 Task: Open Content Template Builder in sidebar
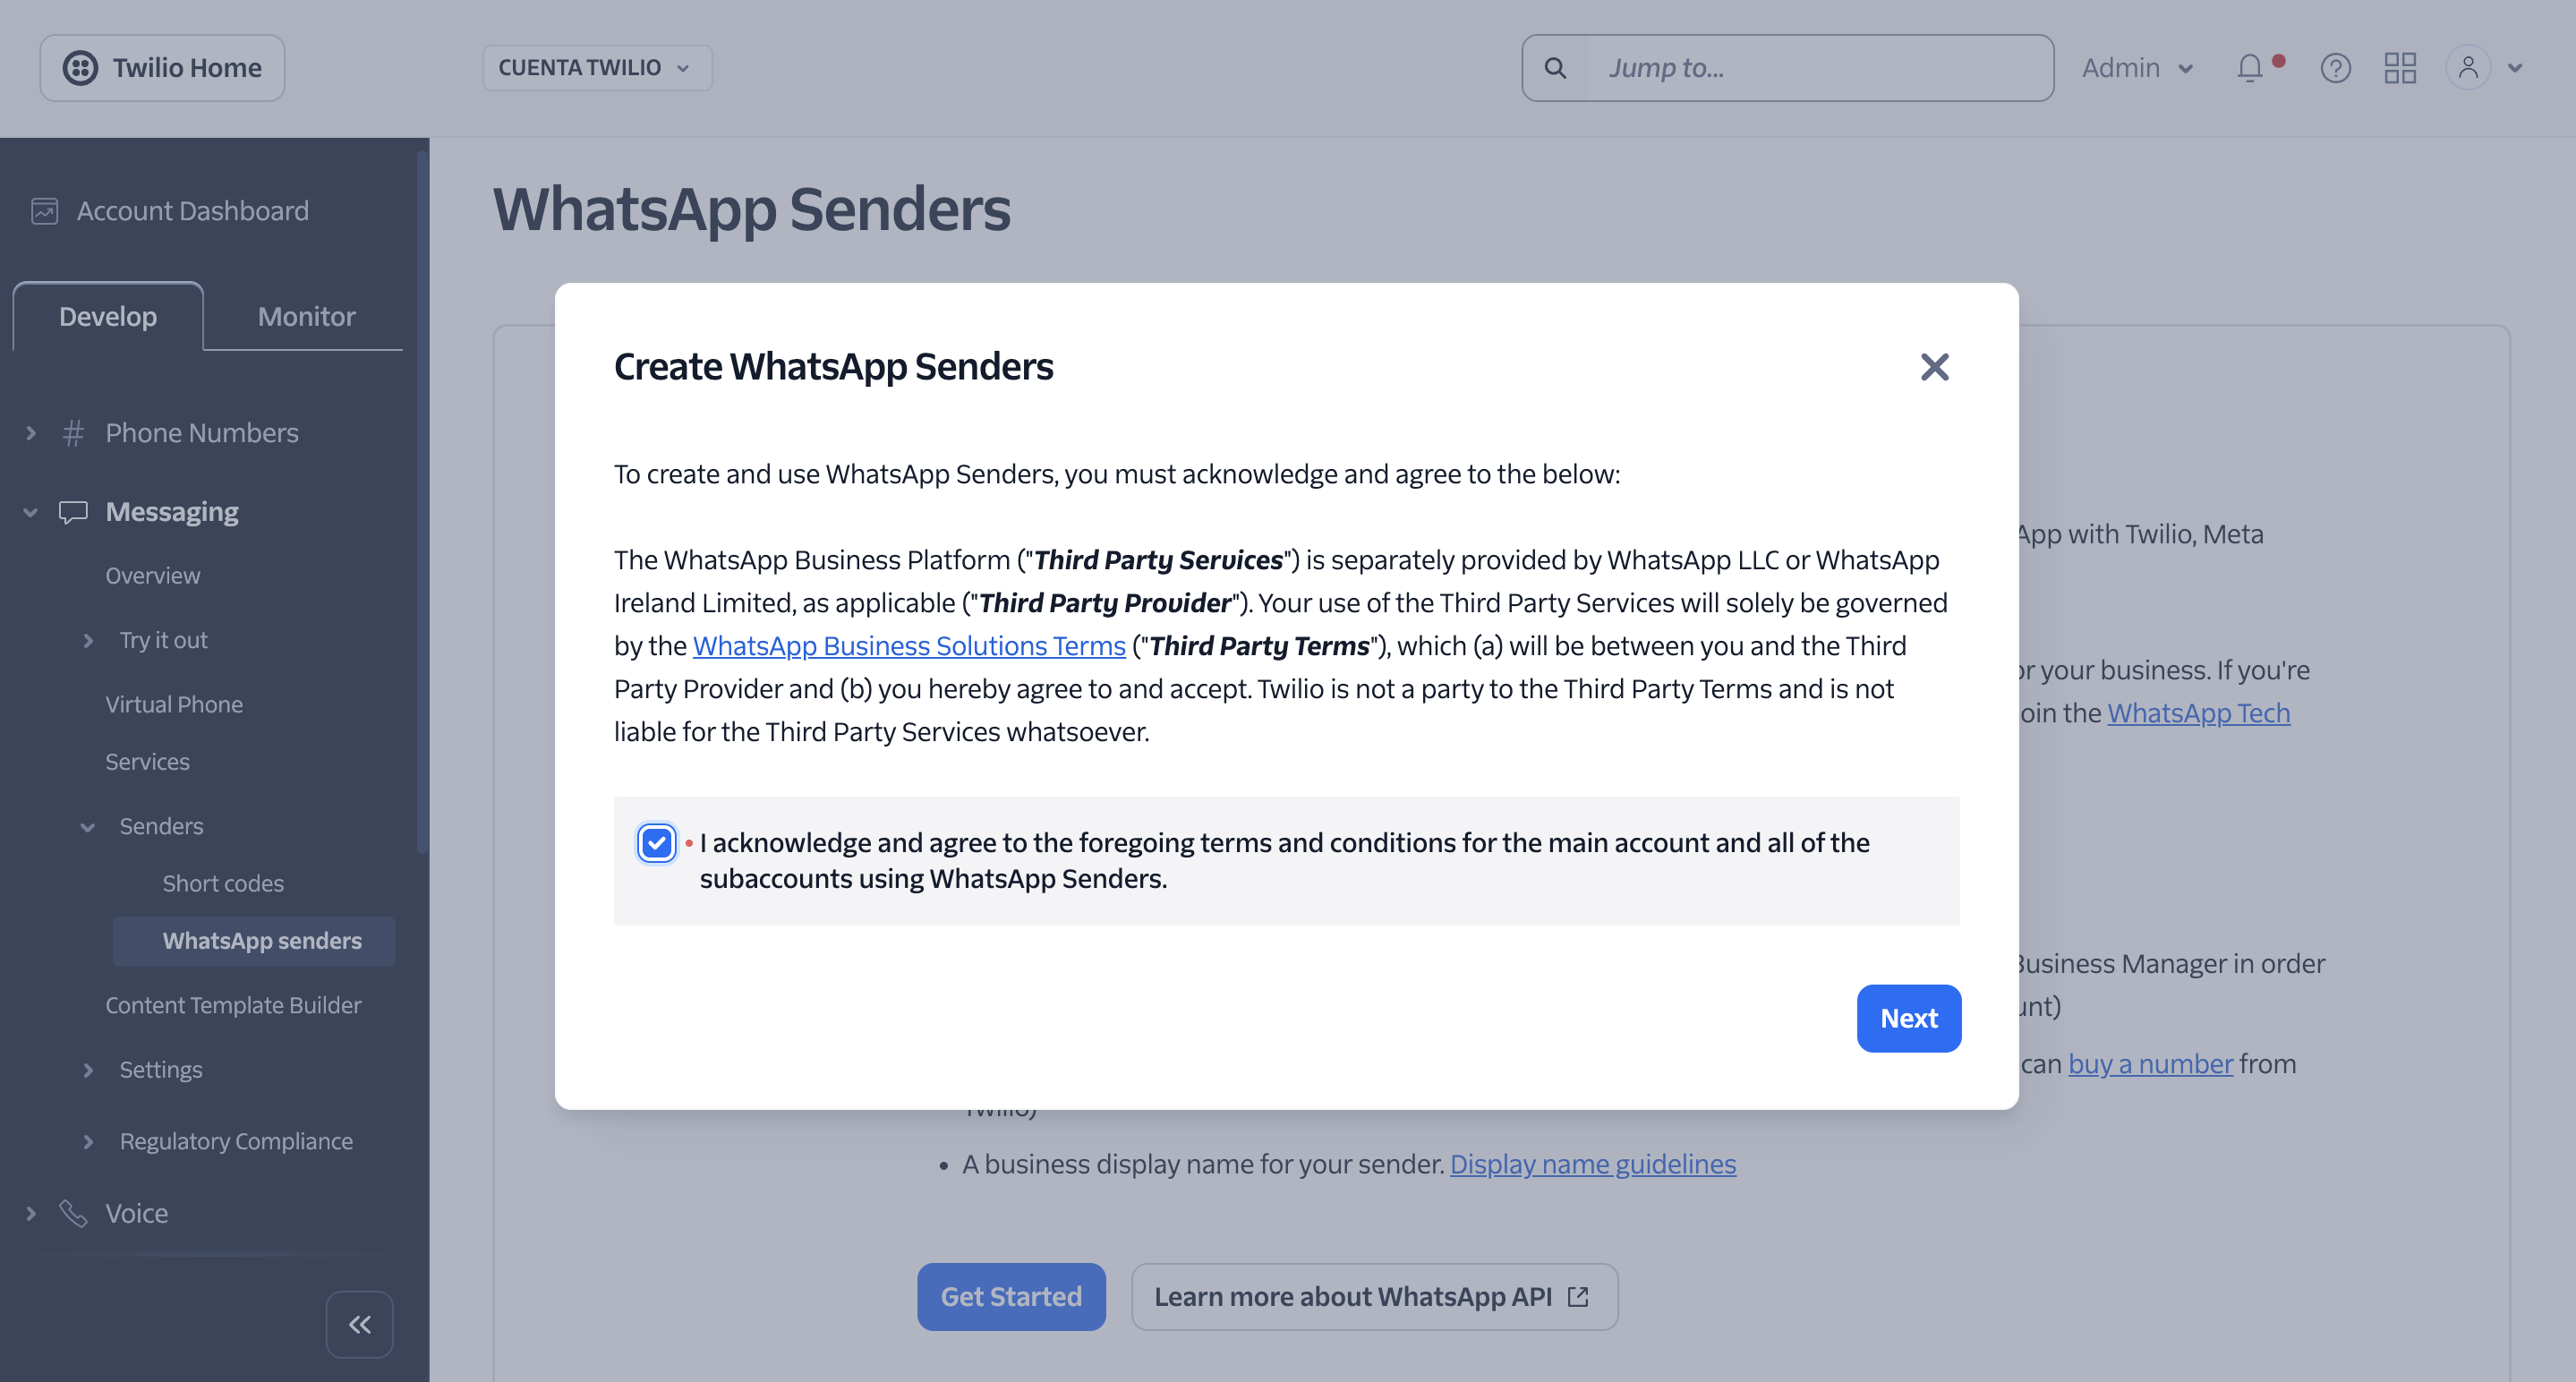pyautogui.click(x=233, y=1005)
